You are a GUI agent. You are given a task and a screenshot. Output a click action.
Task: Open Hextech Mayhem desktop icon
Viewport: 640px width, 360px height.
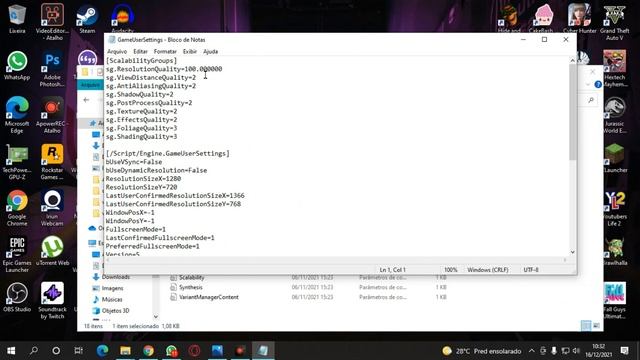(x=614, y=69)
